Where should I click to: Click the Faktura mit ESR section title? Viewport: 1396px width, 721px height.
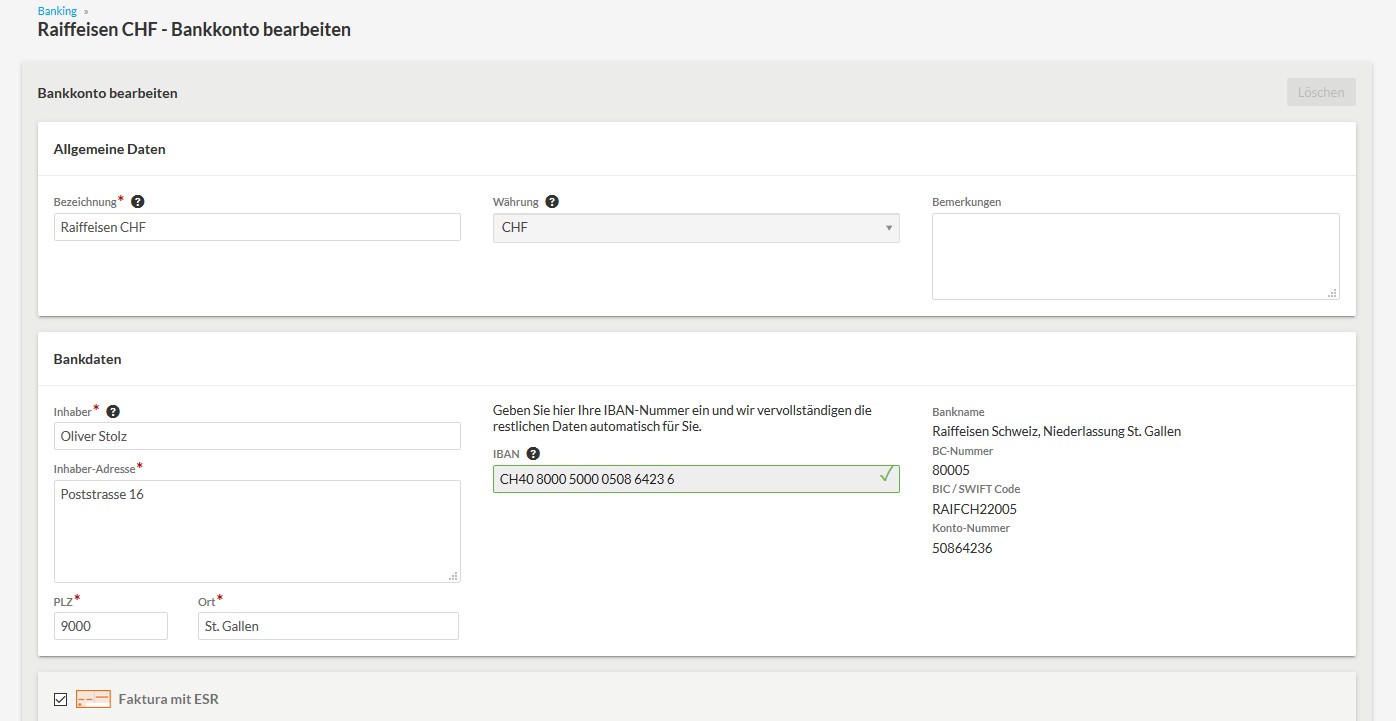click(x=168, y=699)
